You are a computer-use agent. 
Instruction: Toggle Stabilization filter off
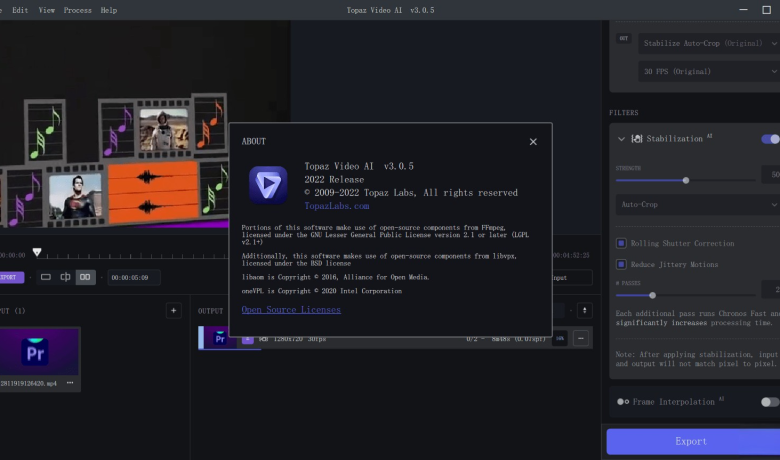click(x=770, y=139)
